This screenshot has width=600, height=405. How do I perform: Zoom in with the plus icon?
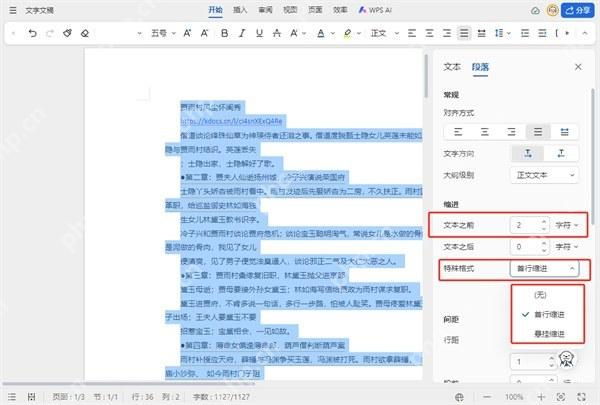541,397
